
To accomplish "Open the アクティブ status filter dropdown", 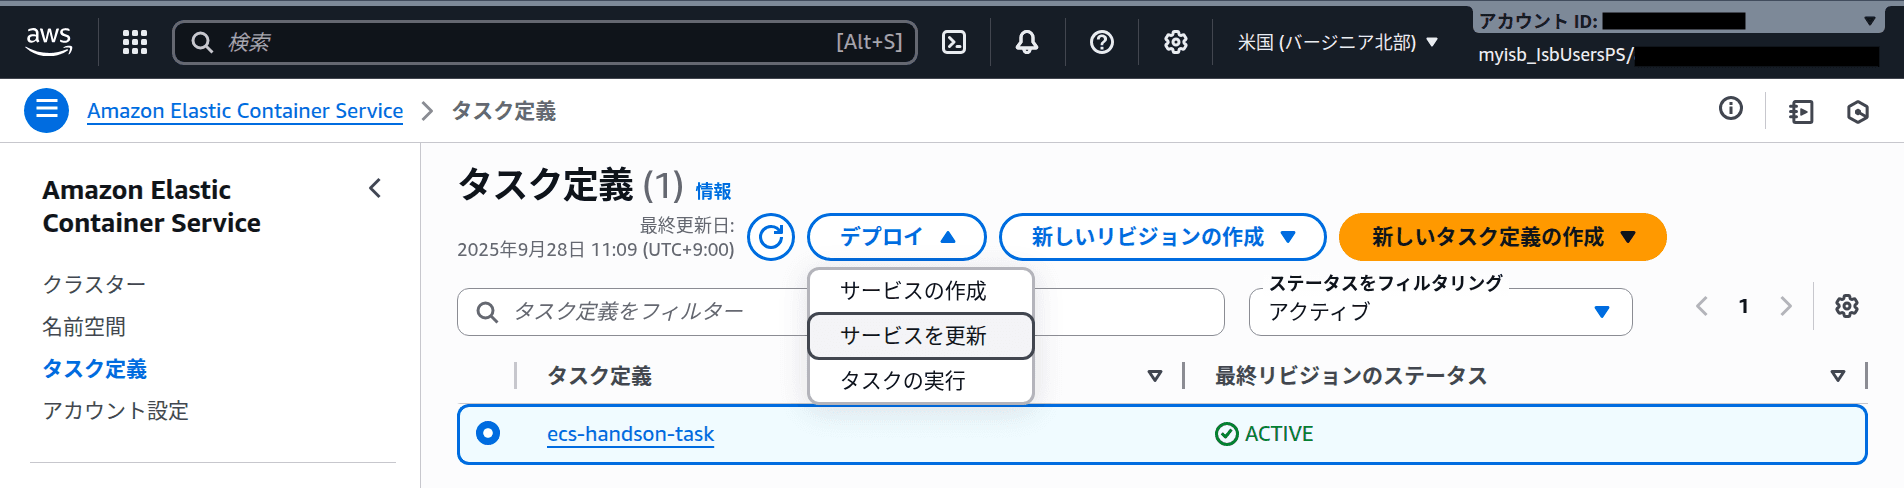I will click(1440, 312).
